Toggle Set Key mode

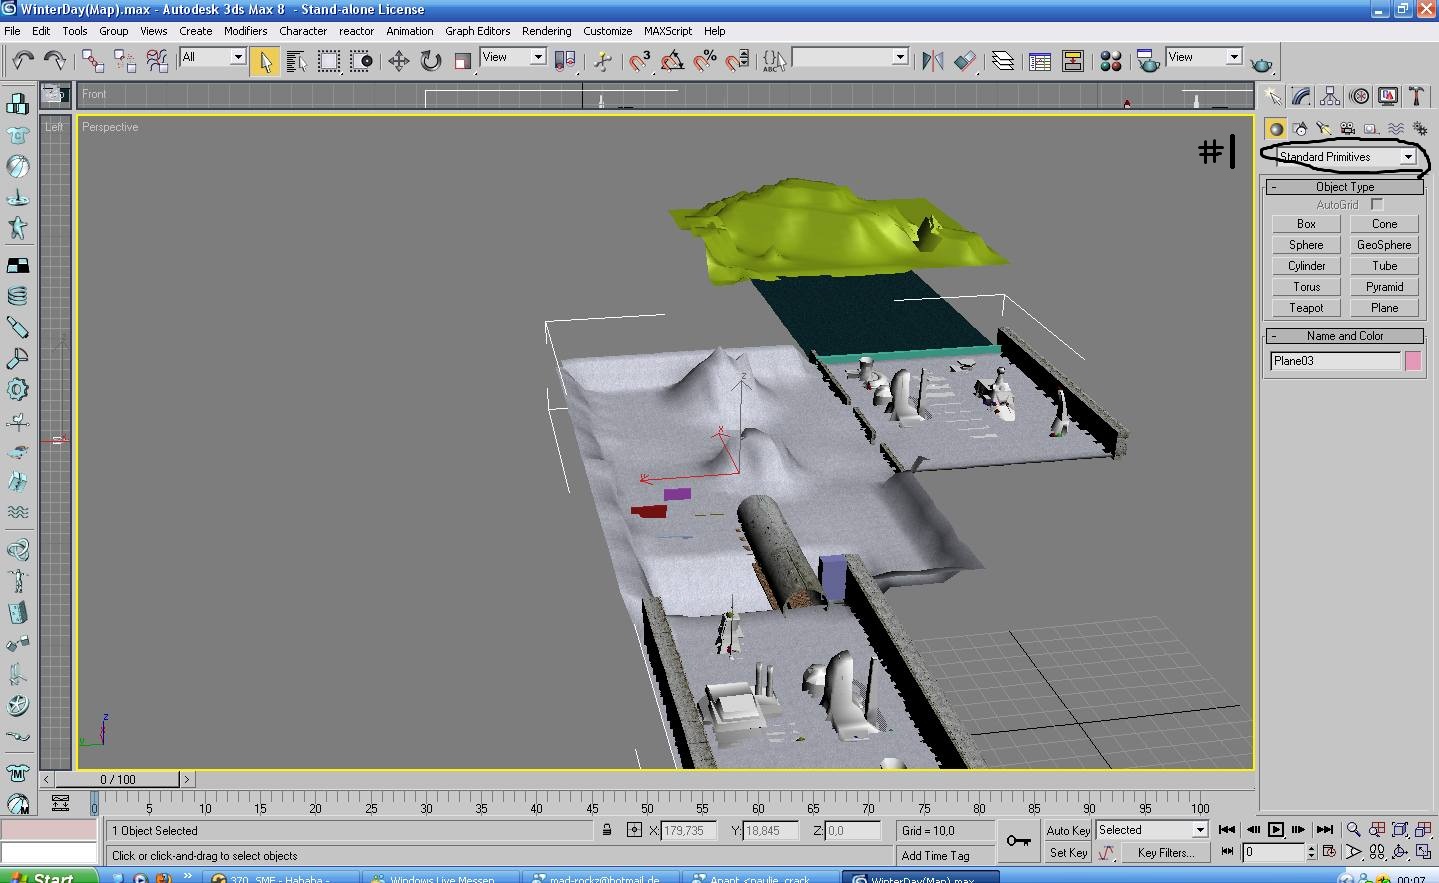click(x=1067, y=853)
